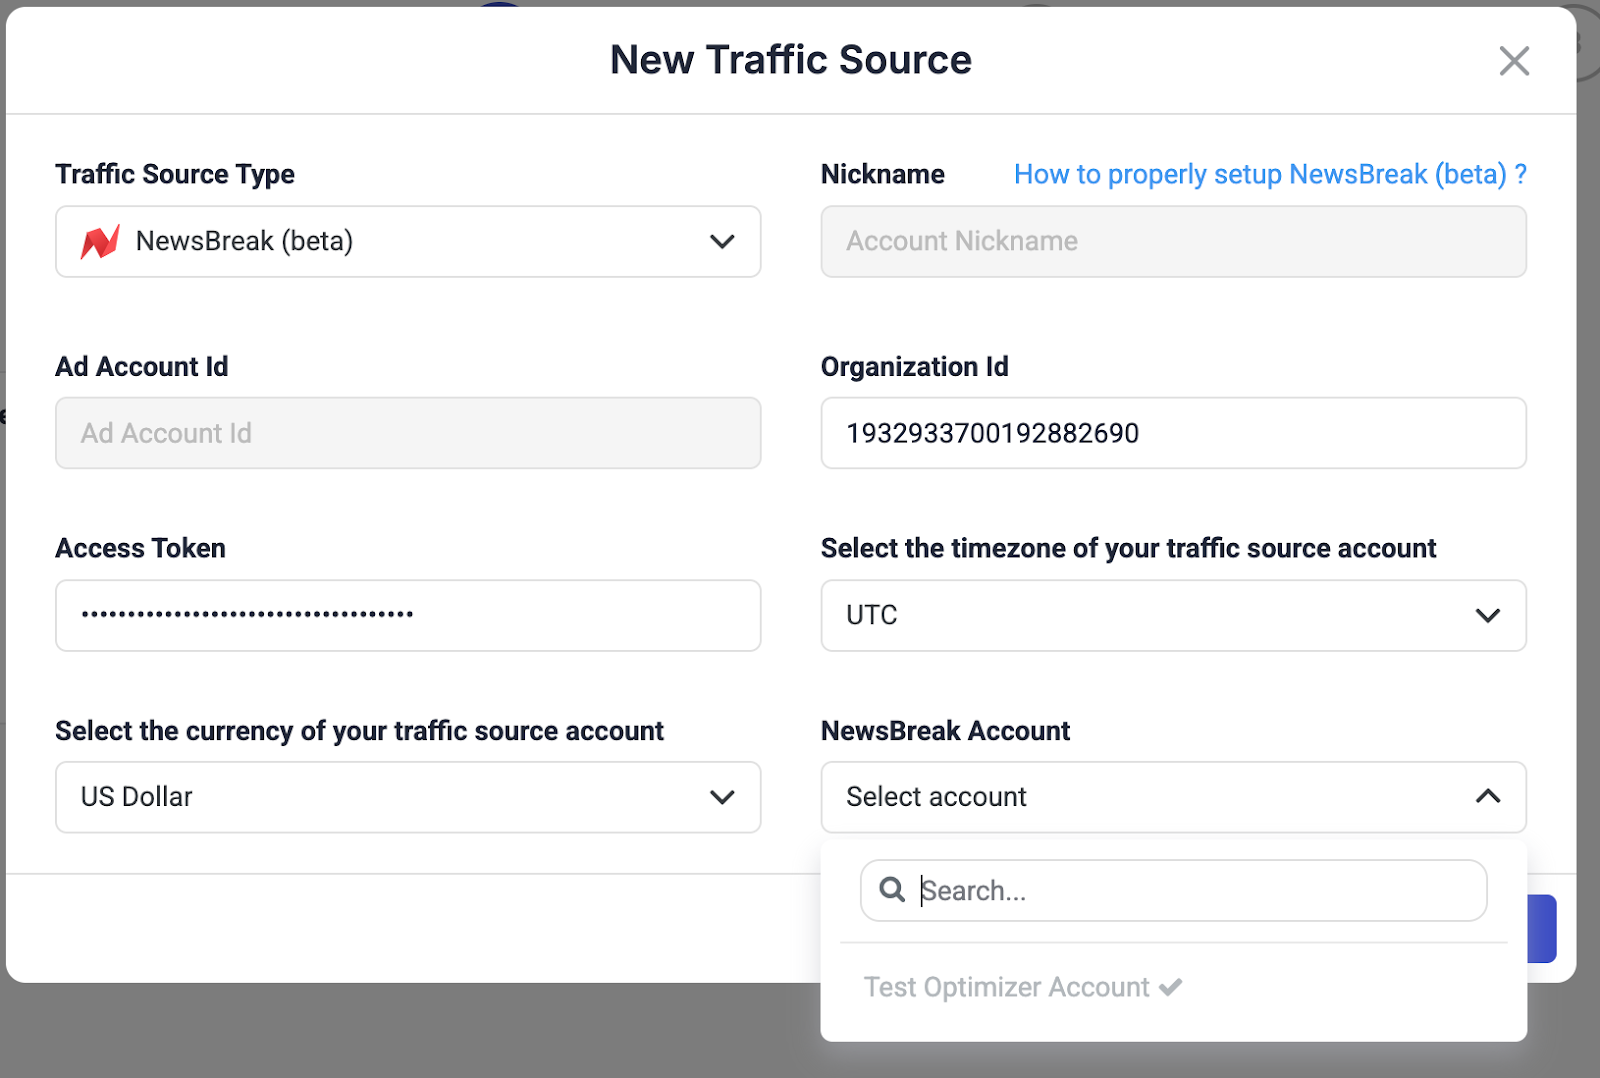1600x1078 pixels.
Task: Click the Access Token label
Action: (140, 548)
